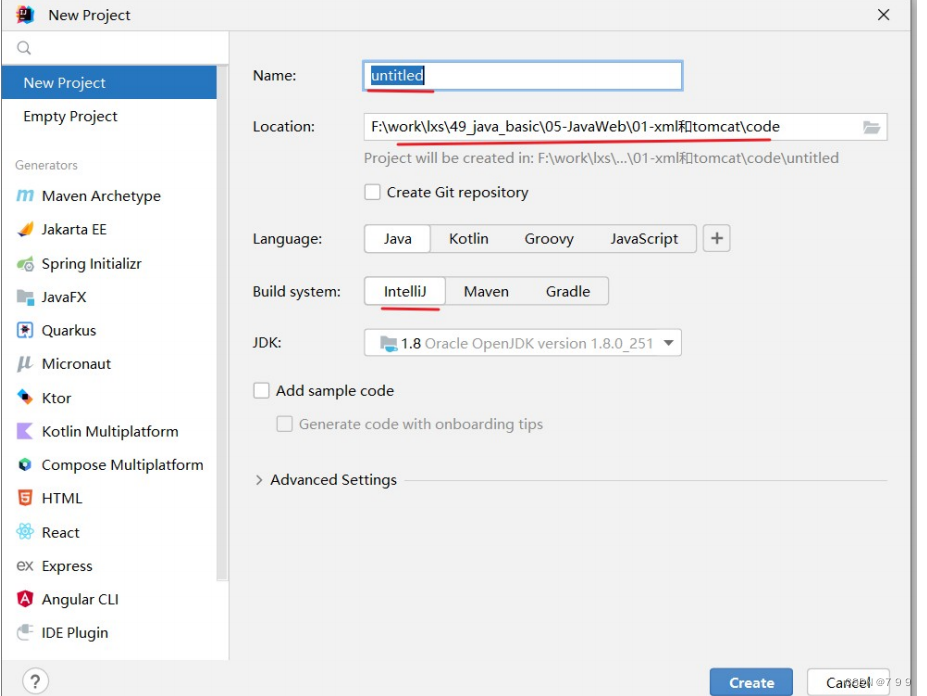The image size is (927, 696).
Task: Open the JDK version dropdown arrow
Action: tap(669, 343)
